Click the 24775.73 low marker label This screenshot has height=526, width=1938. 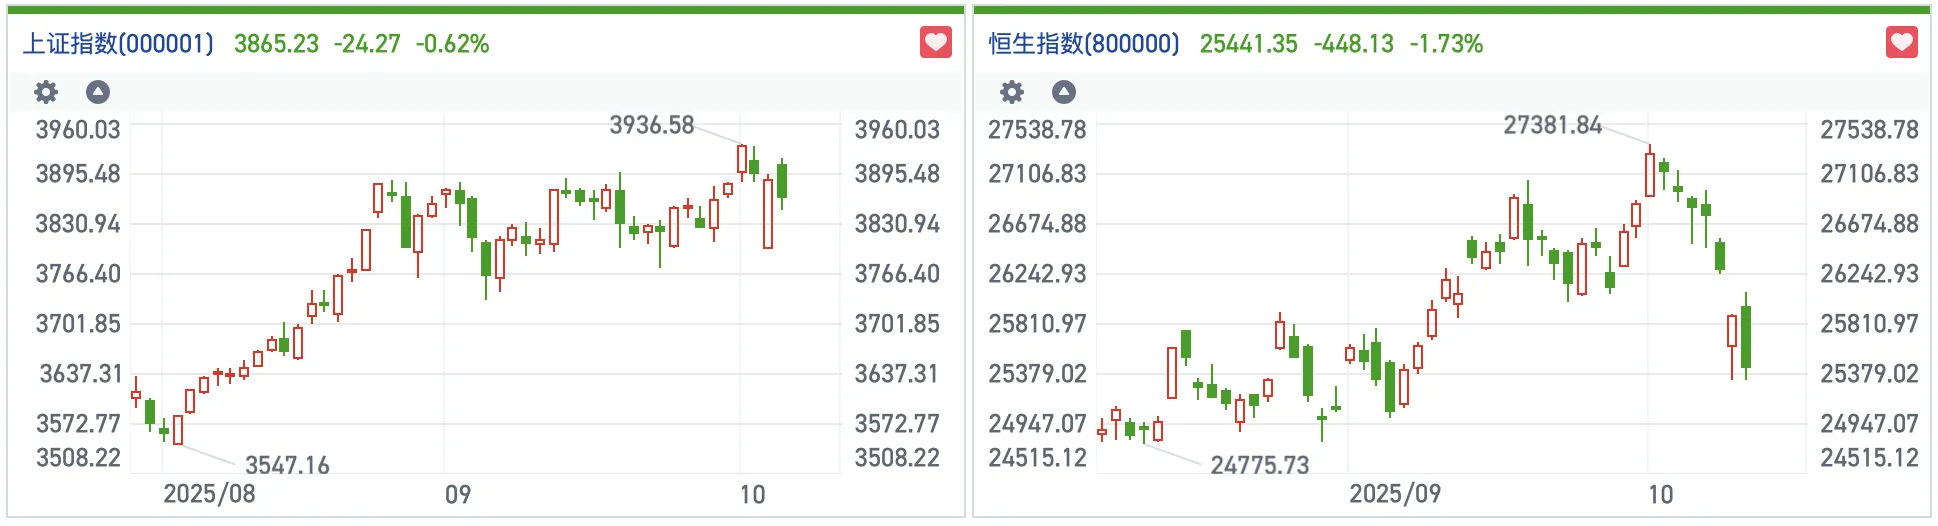click(x=1259, y=465)
